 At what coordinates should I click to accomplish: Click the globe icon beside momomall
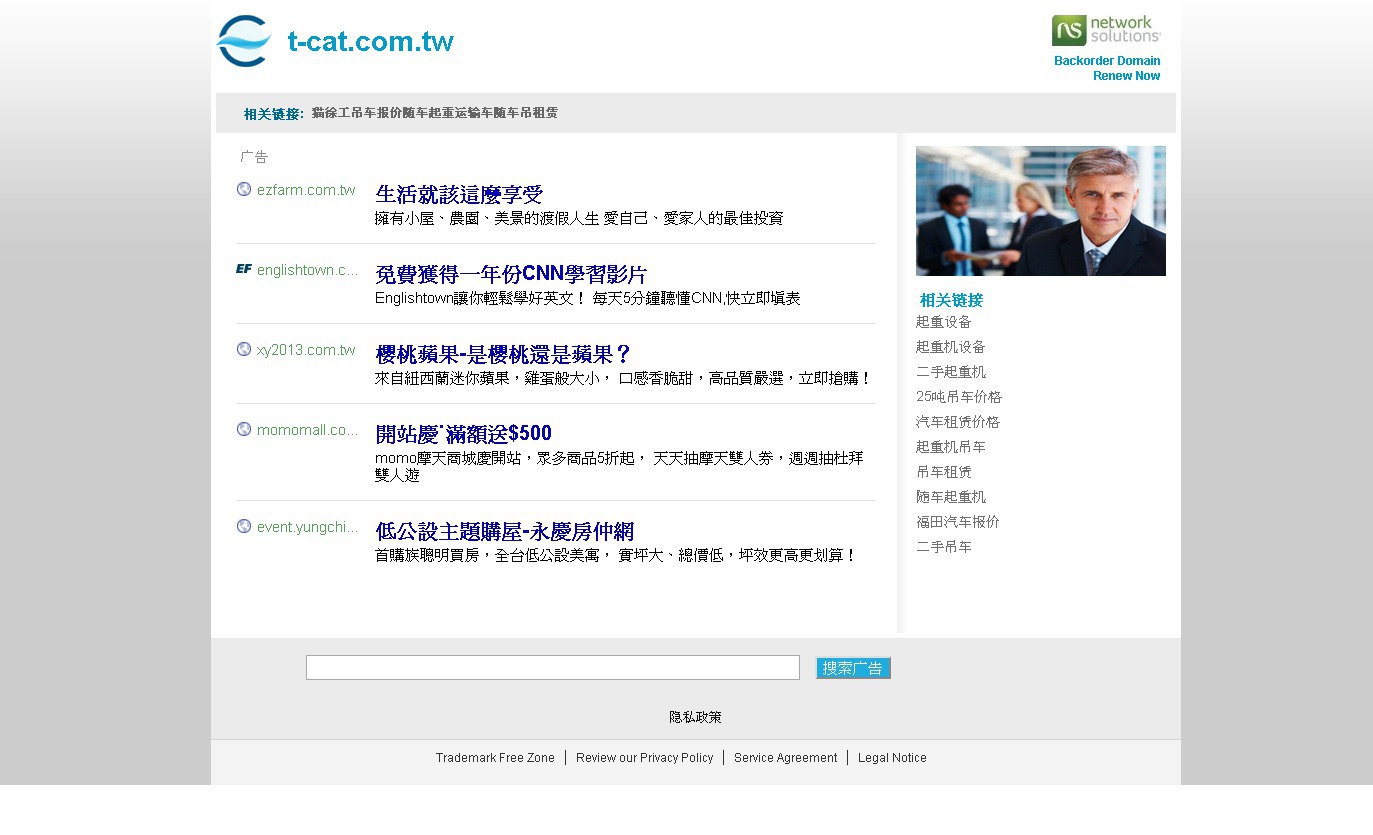(x=244, y=429)
